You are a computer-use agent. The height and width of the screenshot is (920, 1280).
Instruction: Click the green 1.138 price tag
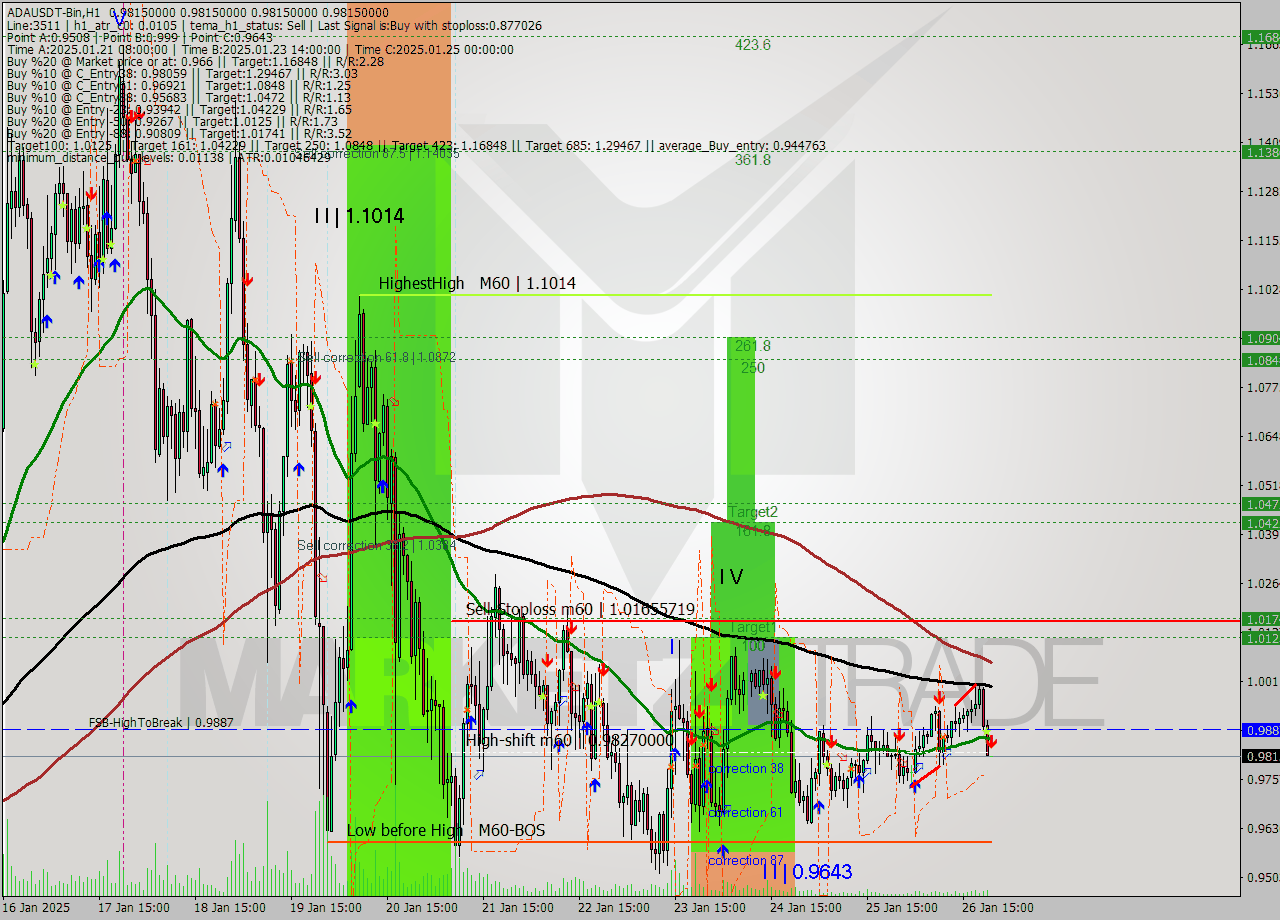point(1260,152)
